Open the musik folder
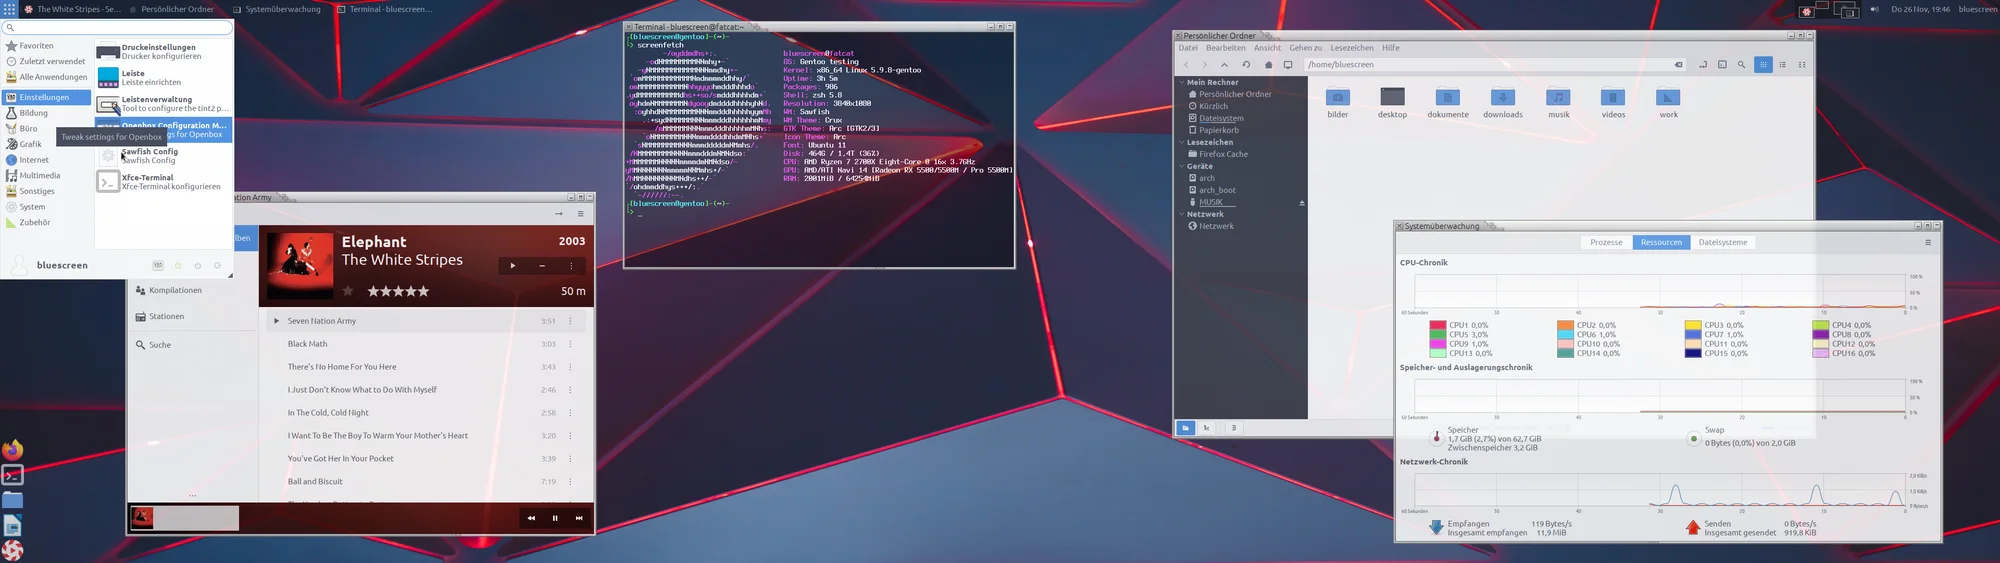2000x563 pixels. pos(1559,103)
